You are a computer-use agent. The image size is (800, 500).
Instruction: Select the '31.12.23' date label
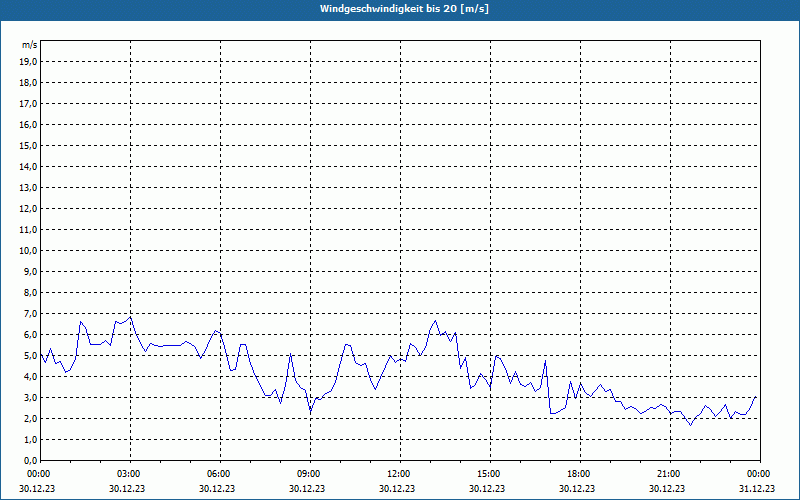point(757,488)
